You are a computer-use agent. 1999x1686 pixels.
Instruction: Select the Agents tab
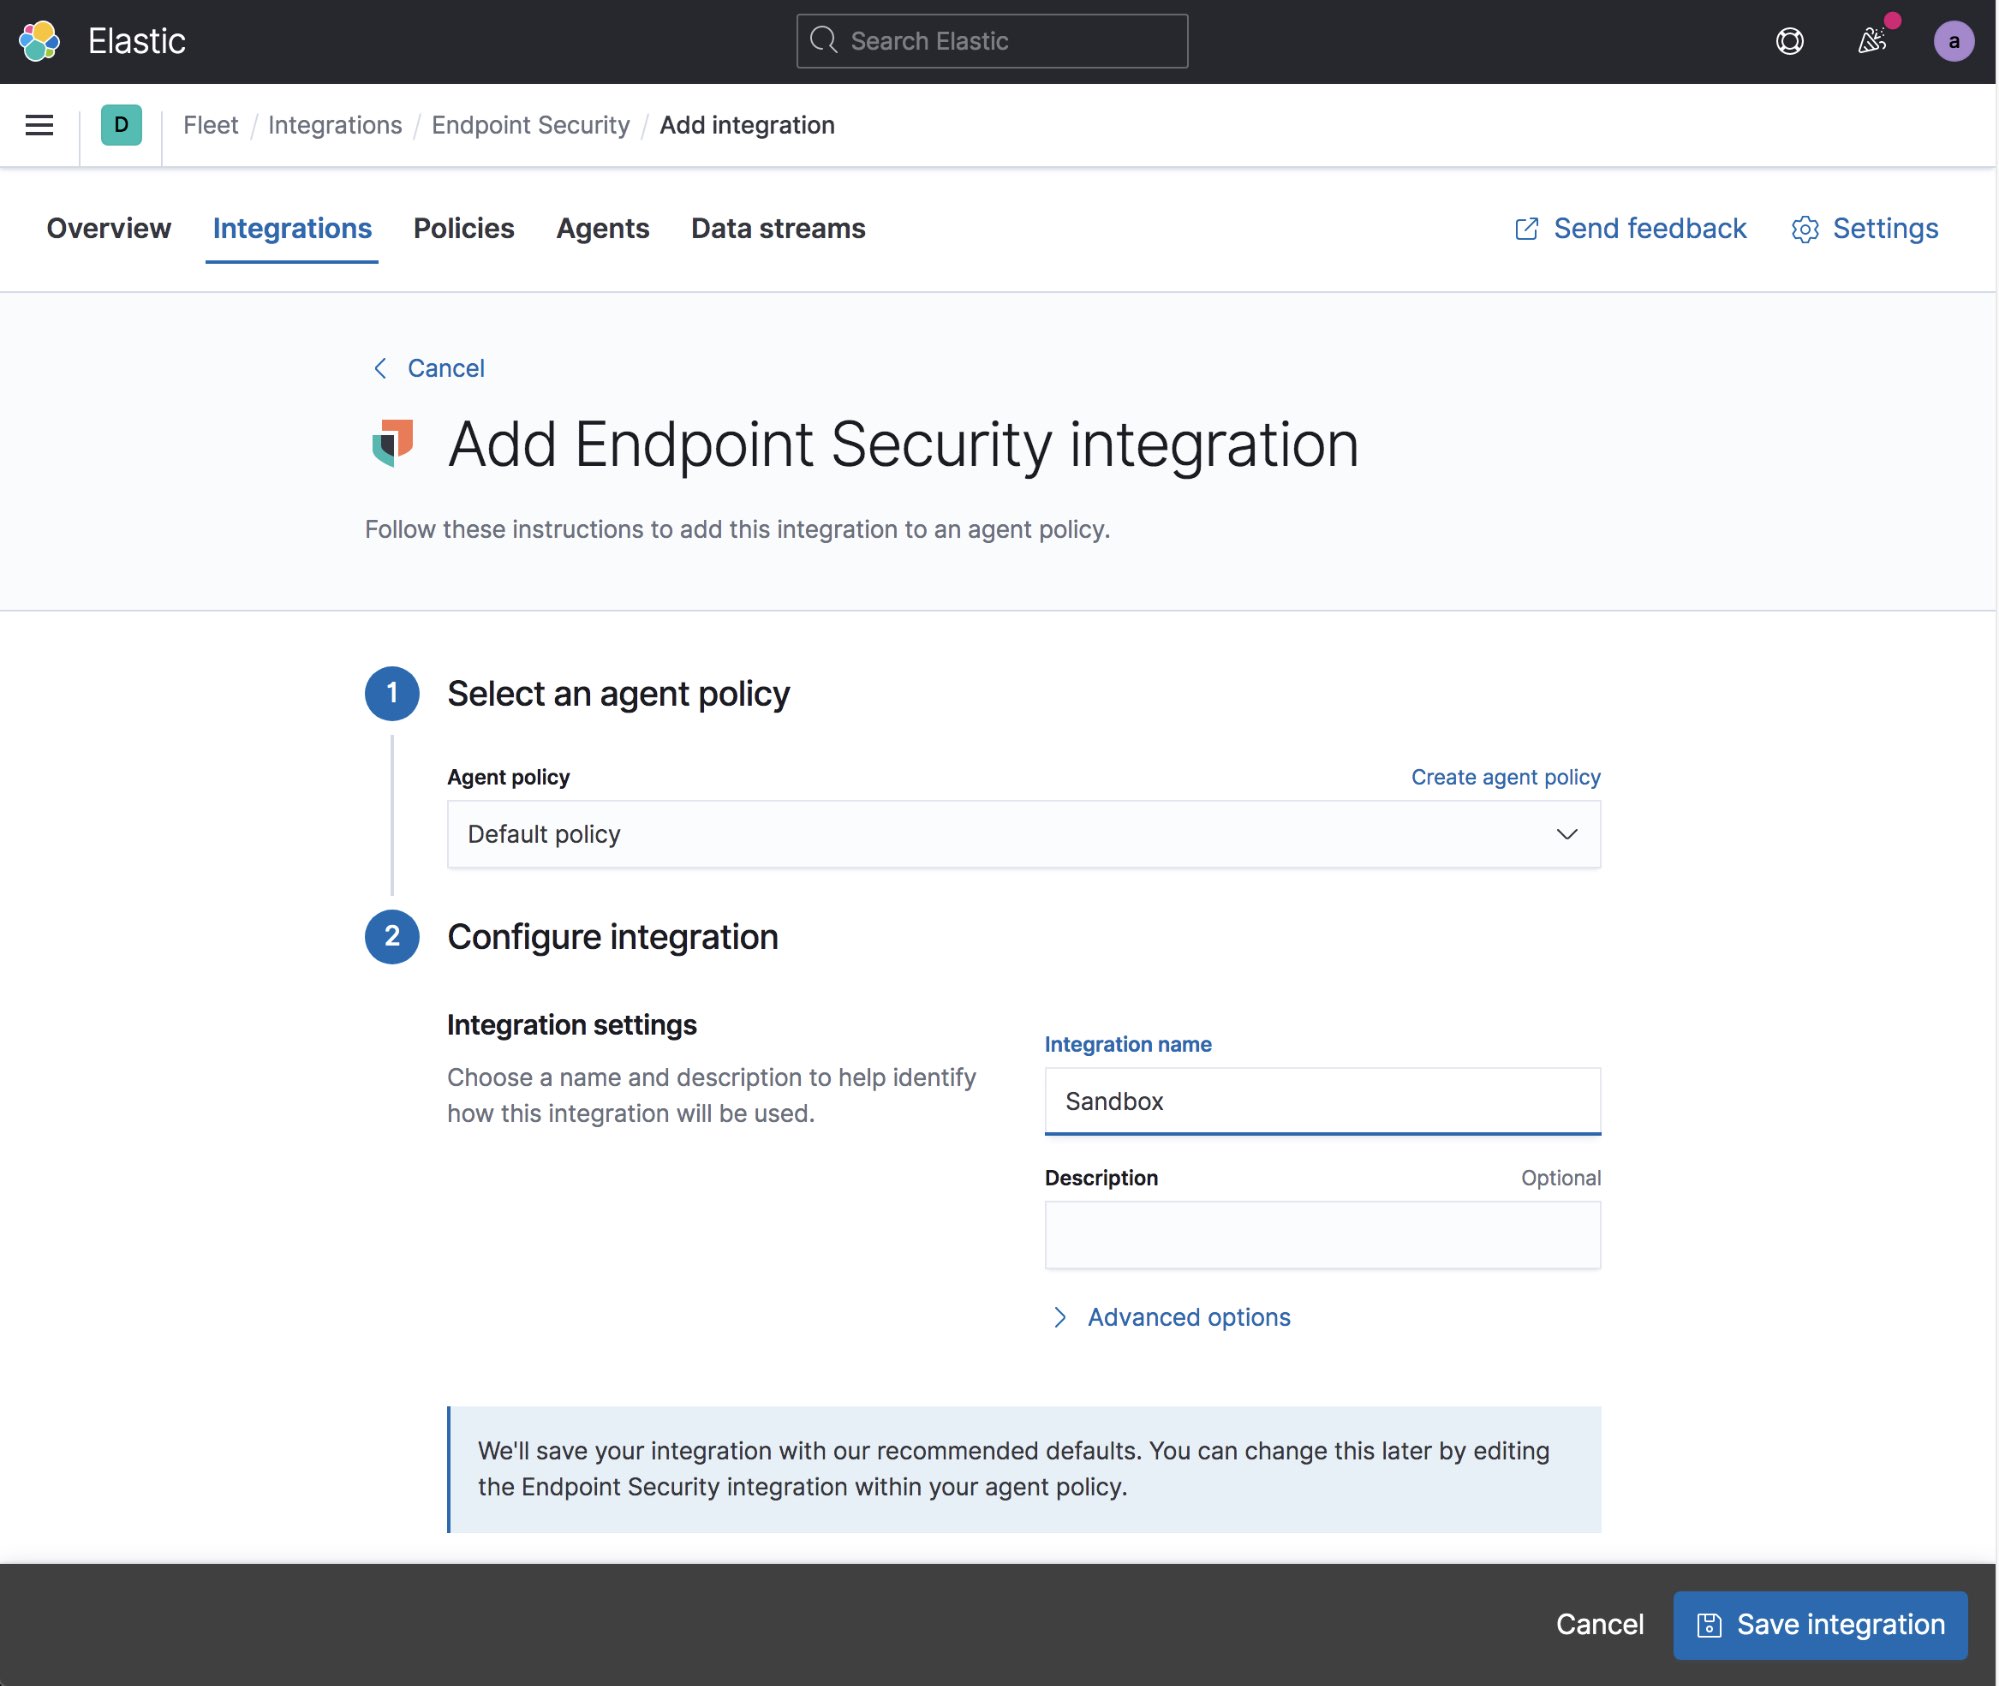pyautogui.click(x=602, y=227)
